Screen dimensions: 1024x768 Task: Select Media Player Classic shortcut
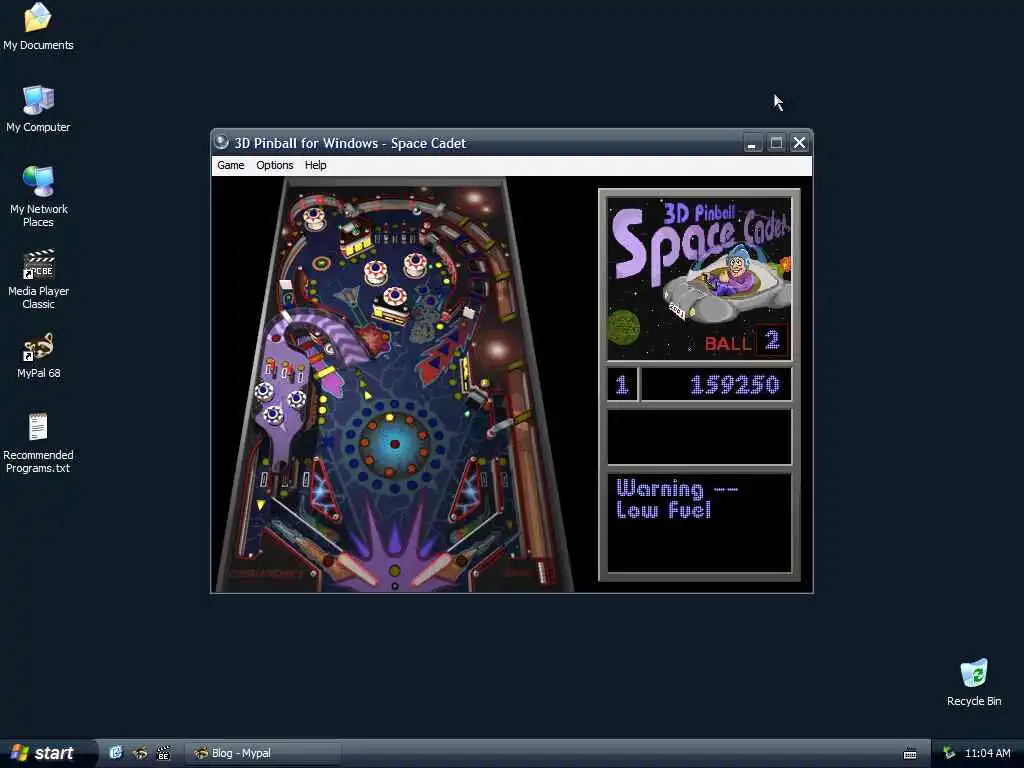[x=38, y=279]
